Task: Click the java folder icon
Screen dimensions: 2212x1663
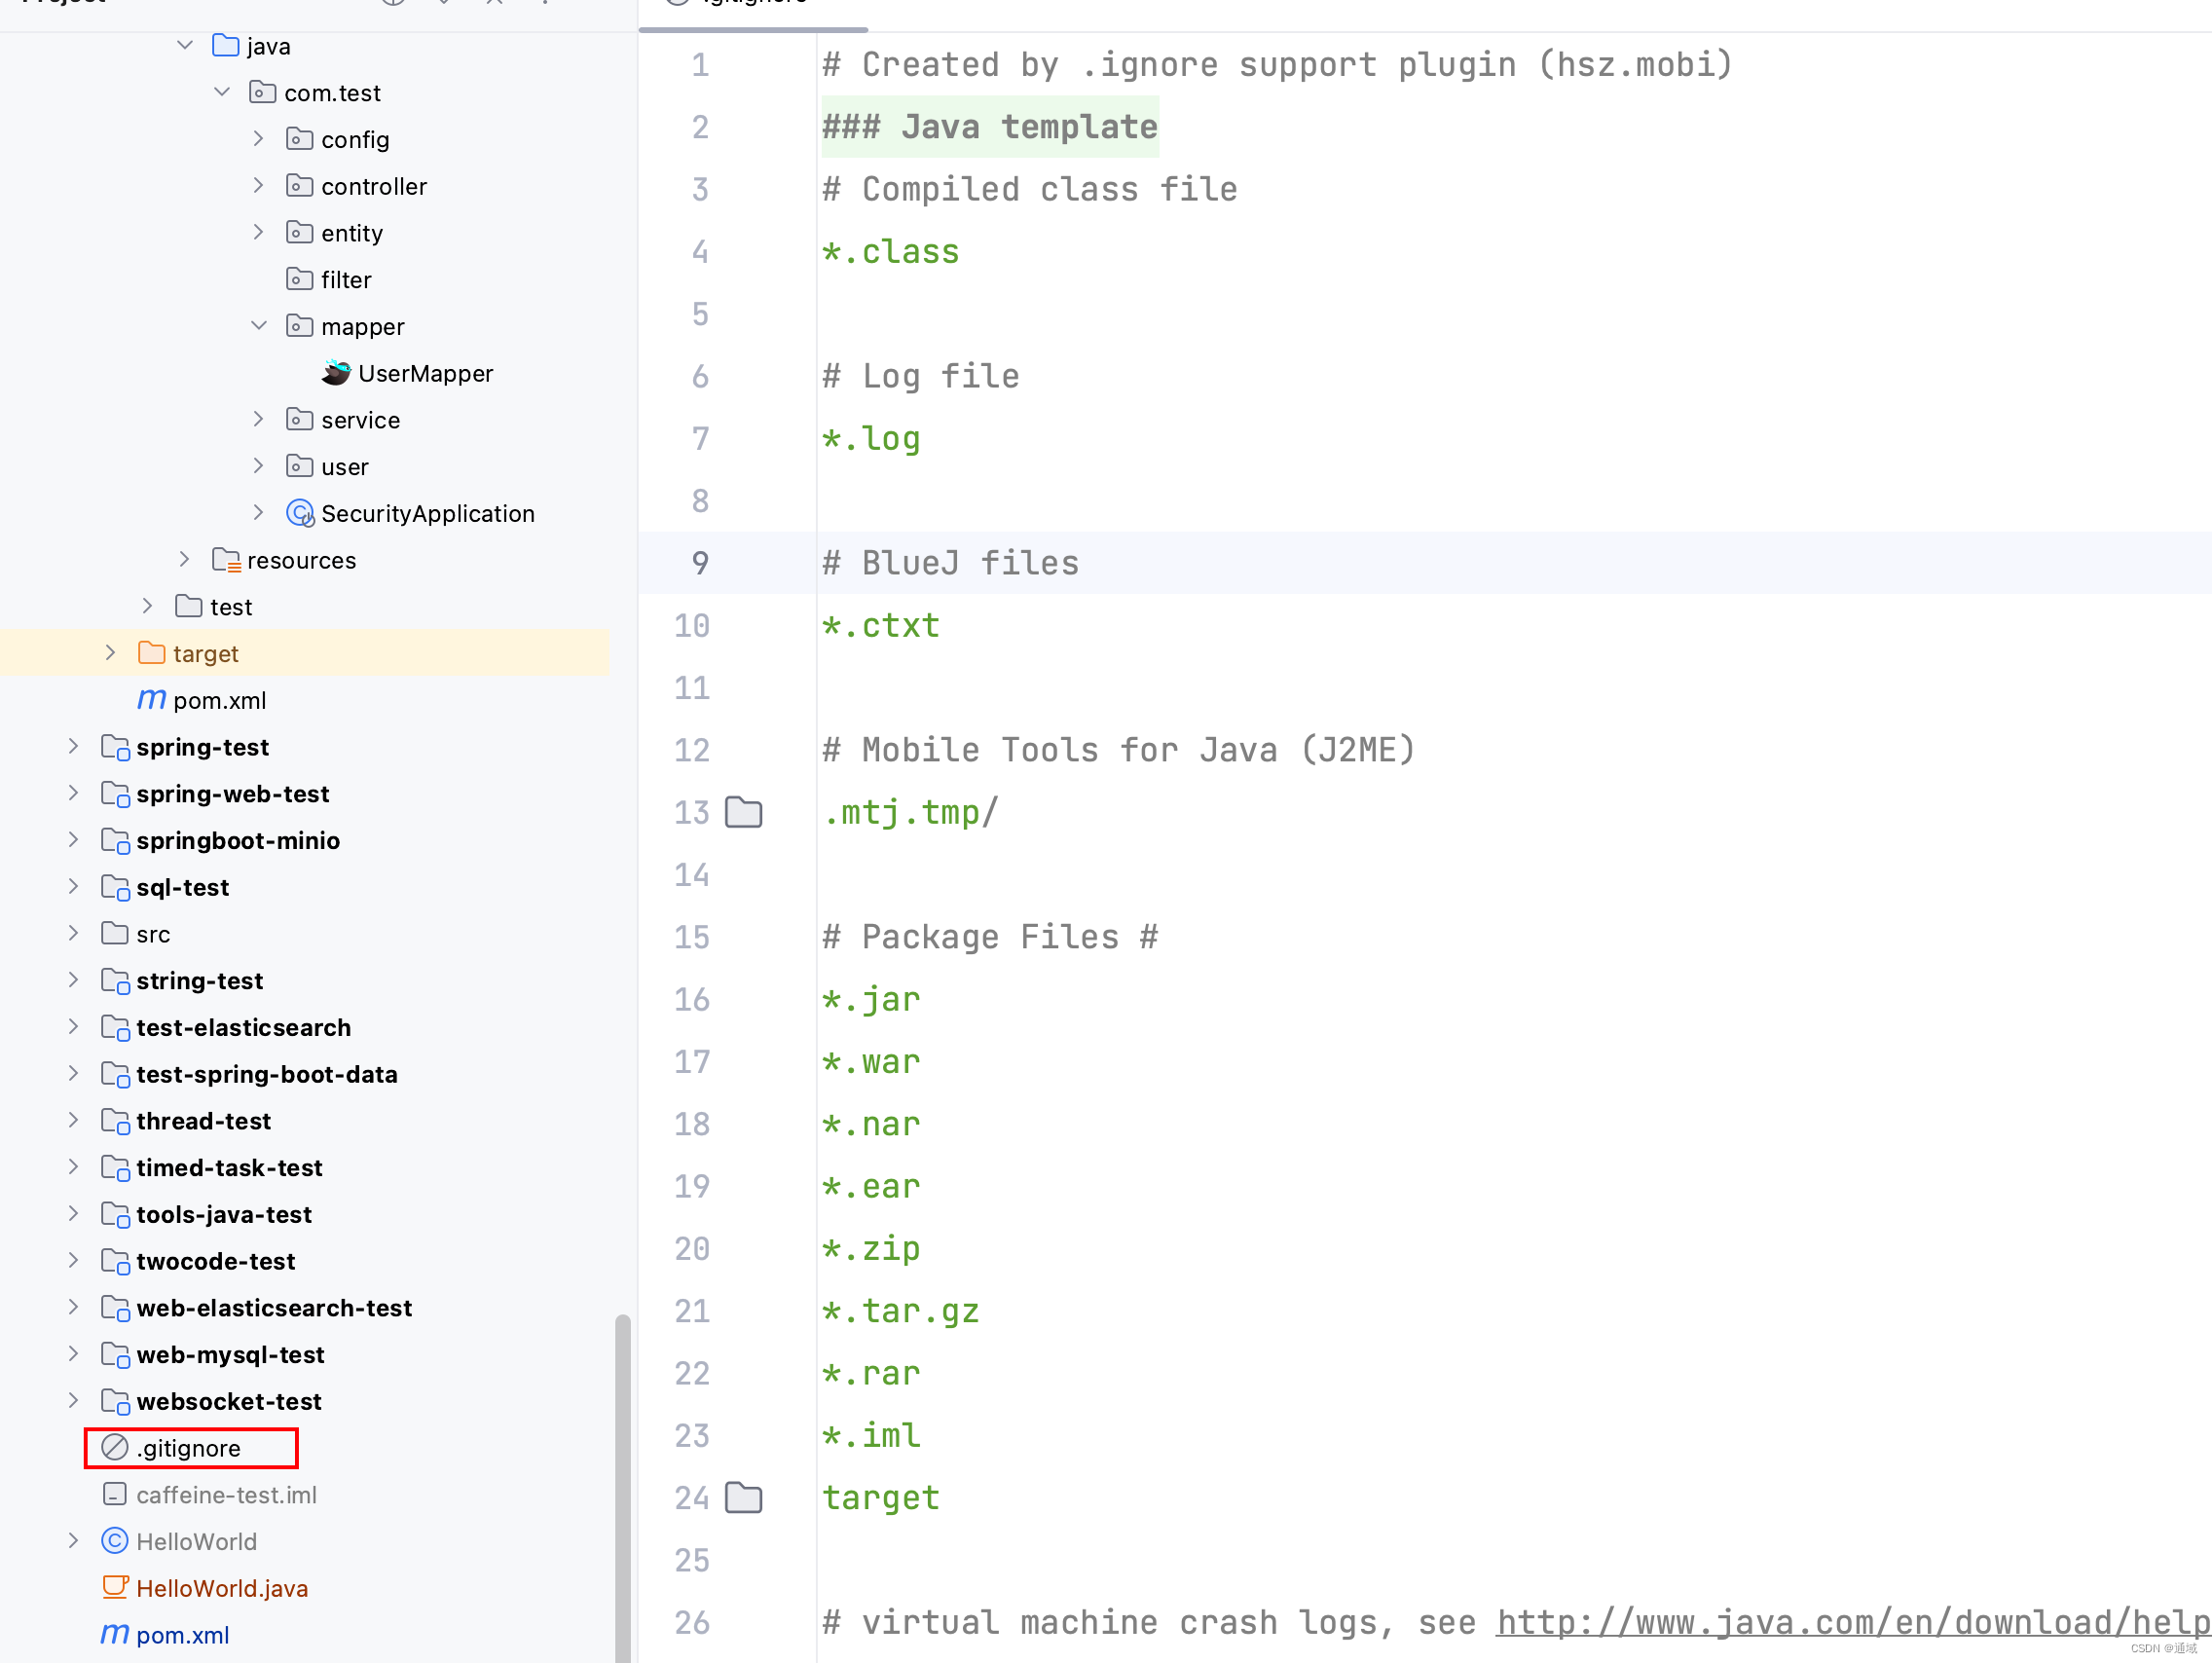Action: [x=226, y=45]
